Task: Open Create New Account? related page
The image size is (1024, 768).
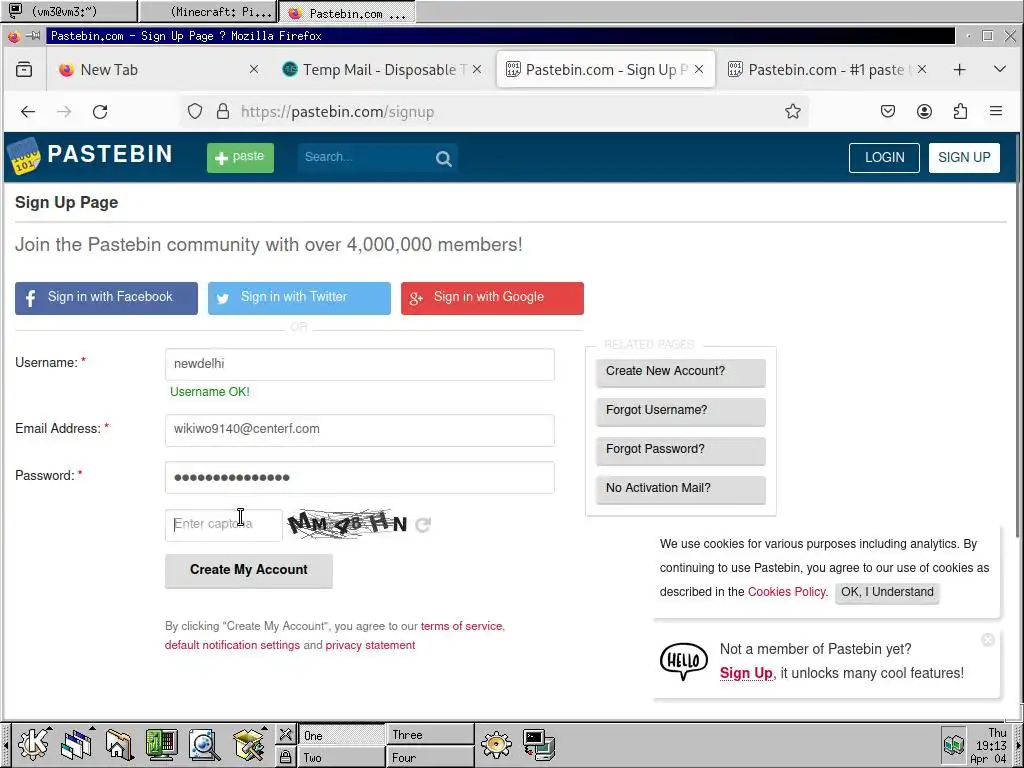Action: [x=680, y=372]
